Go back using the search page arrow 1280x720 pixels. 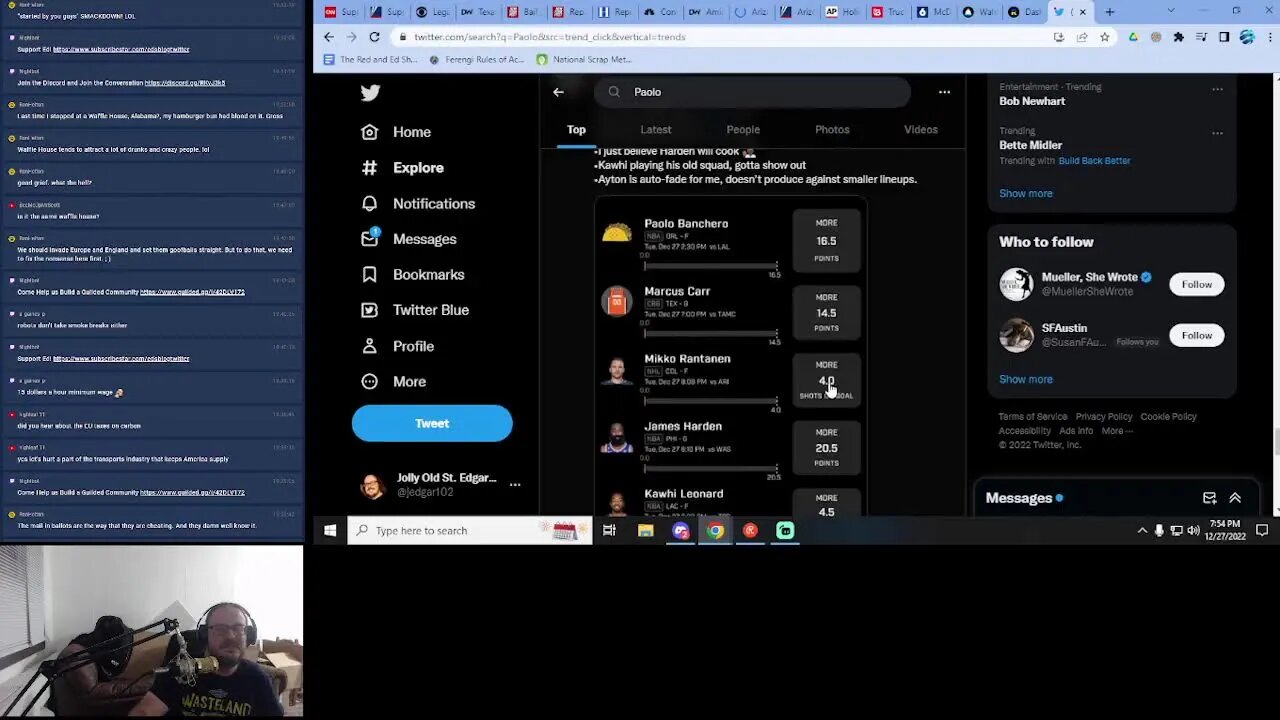558,92
